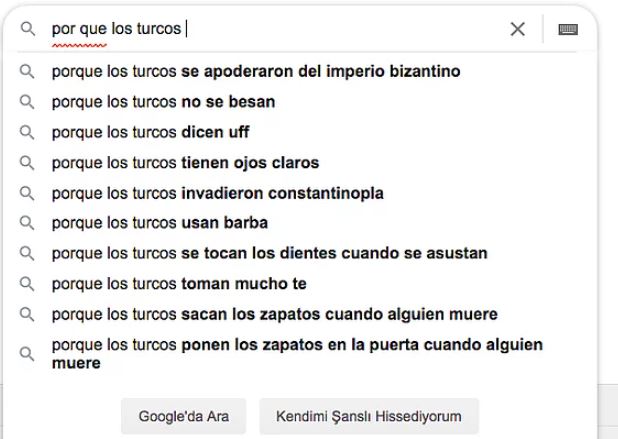Select "sacan los zapatos cuando alguien muere" suggestion
618x439 pixels.
[x=274, y=314]
